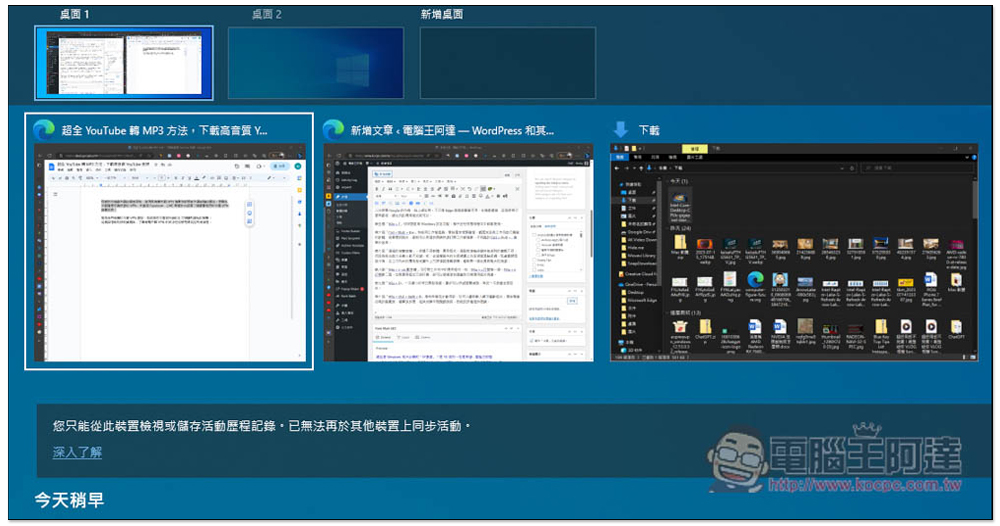This screenshot has height=526, width=1000.
Task: Click the Edge icon beside the WordPress window title
Action: click(334, 129)
